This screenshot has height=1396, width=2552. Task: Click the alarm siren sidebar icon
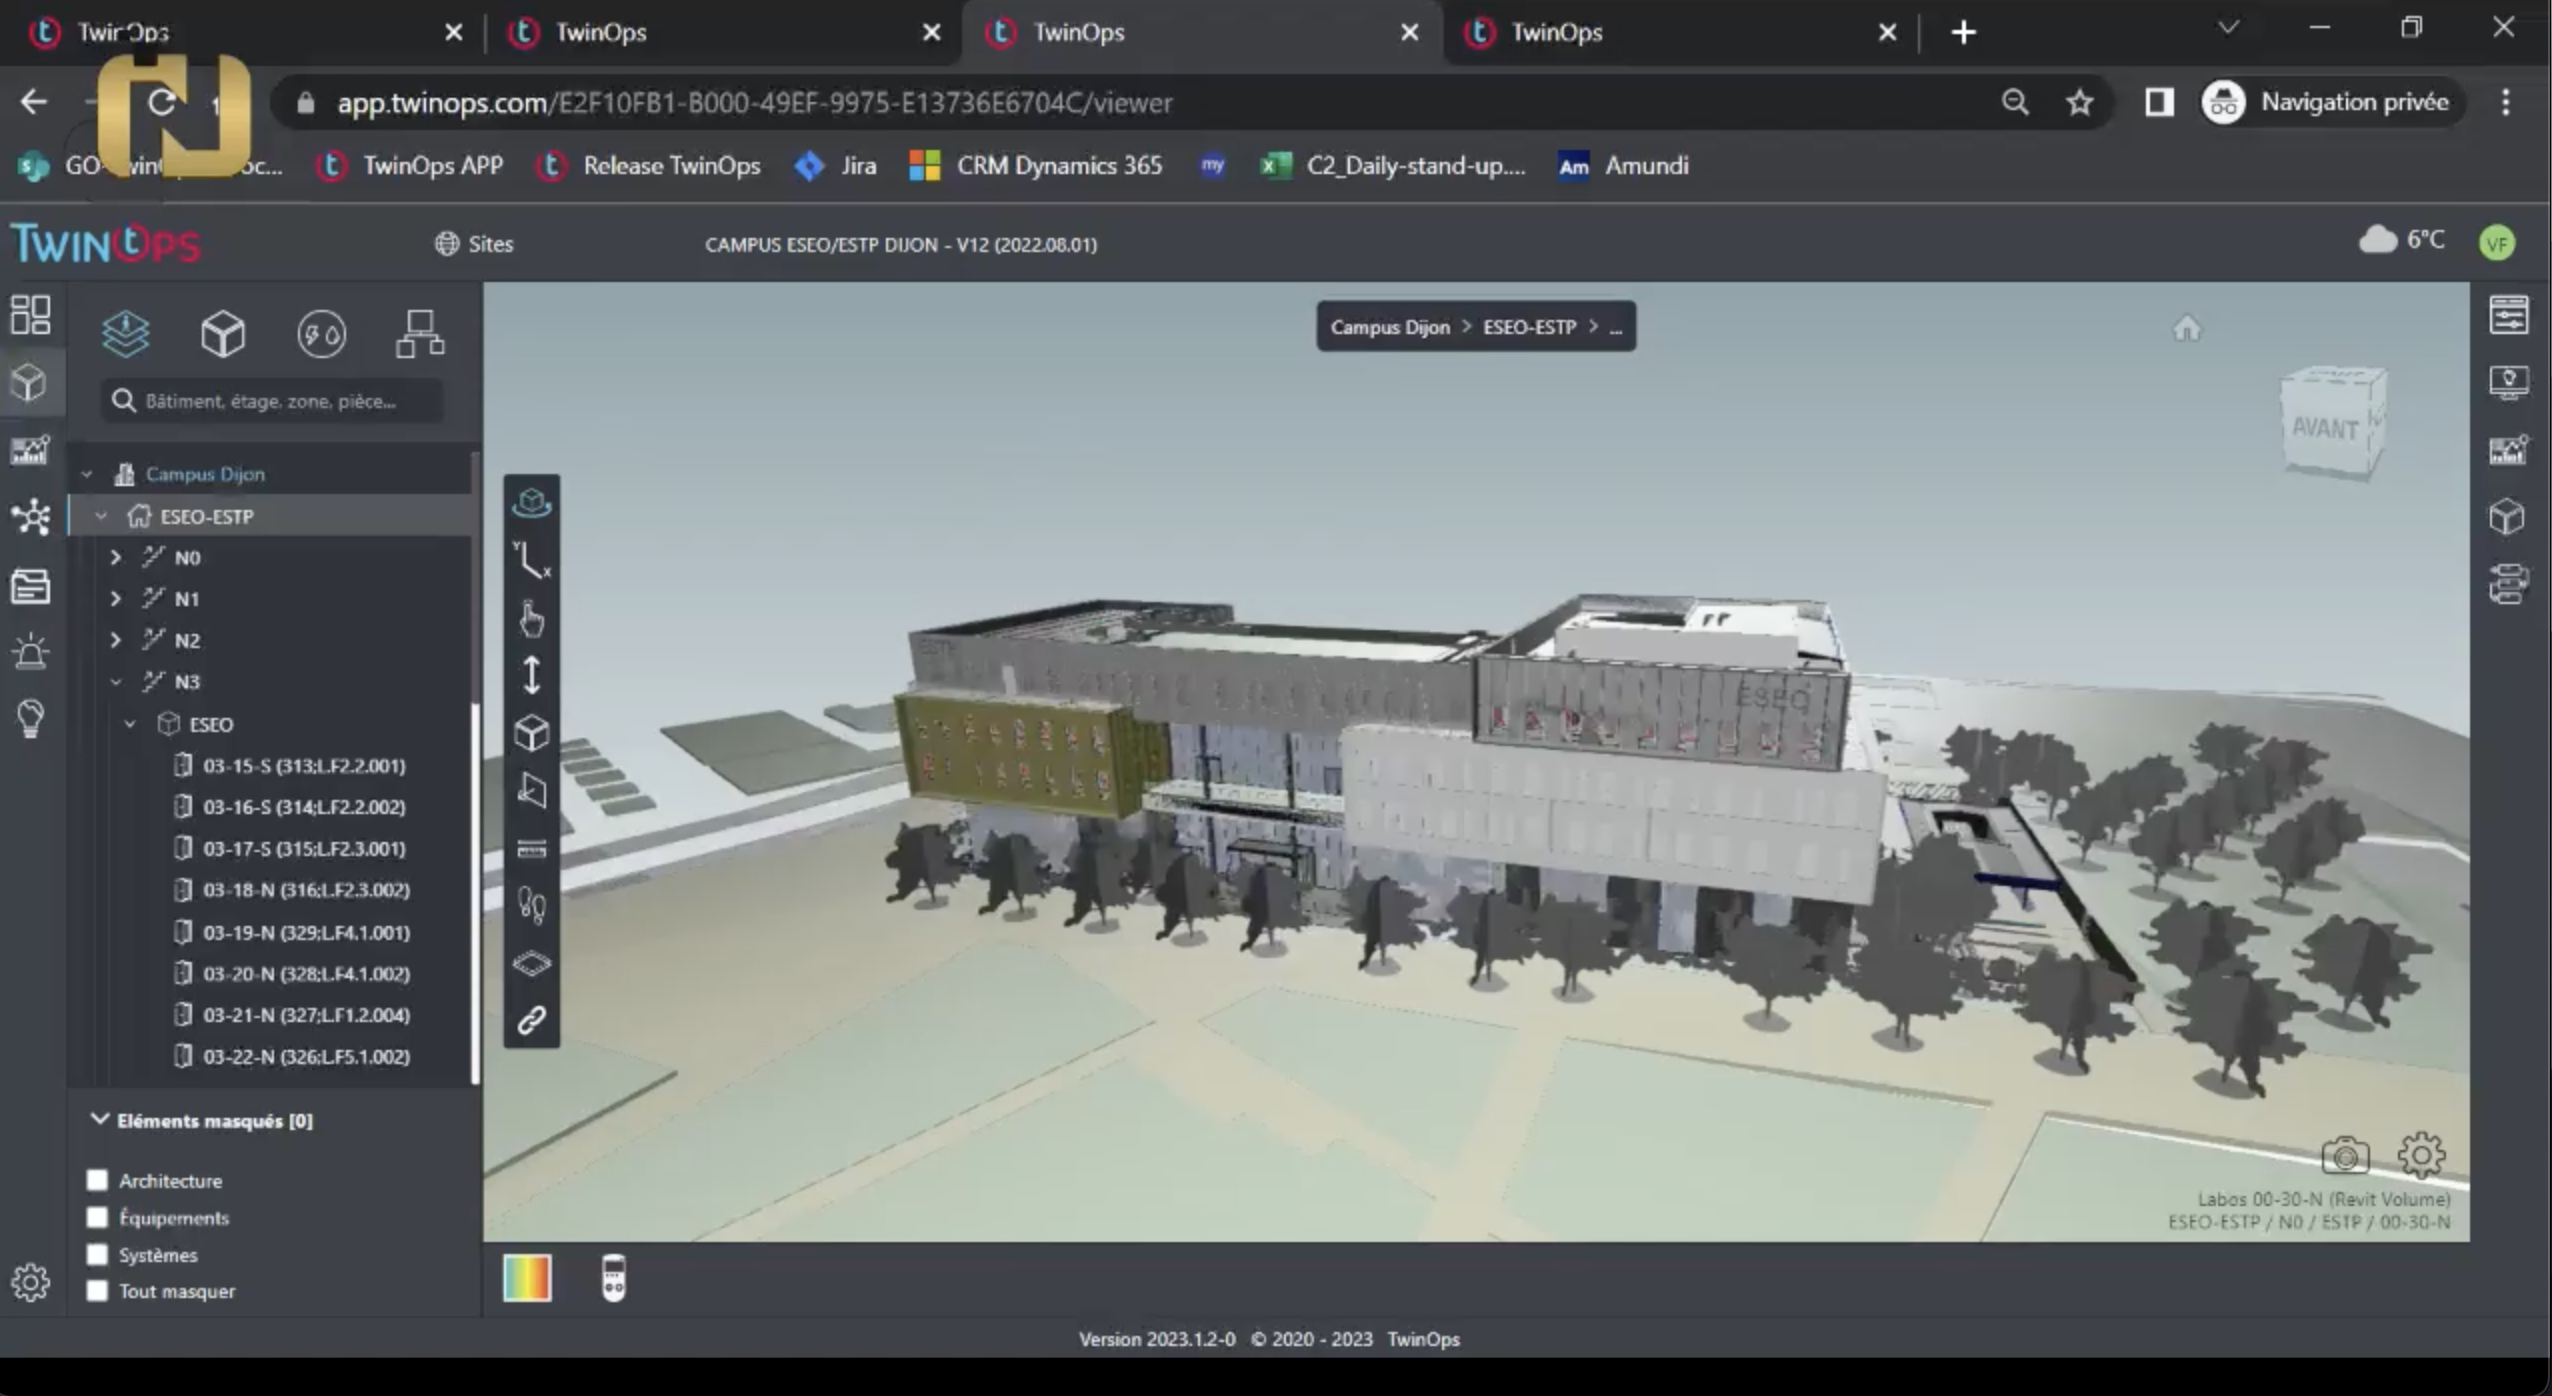pos(30,651)
